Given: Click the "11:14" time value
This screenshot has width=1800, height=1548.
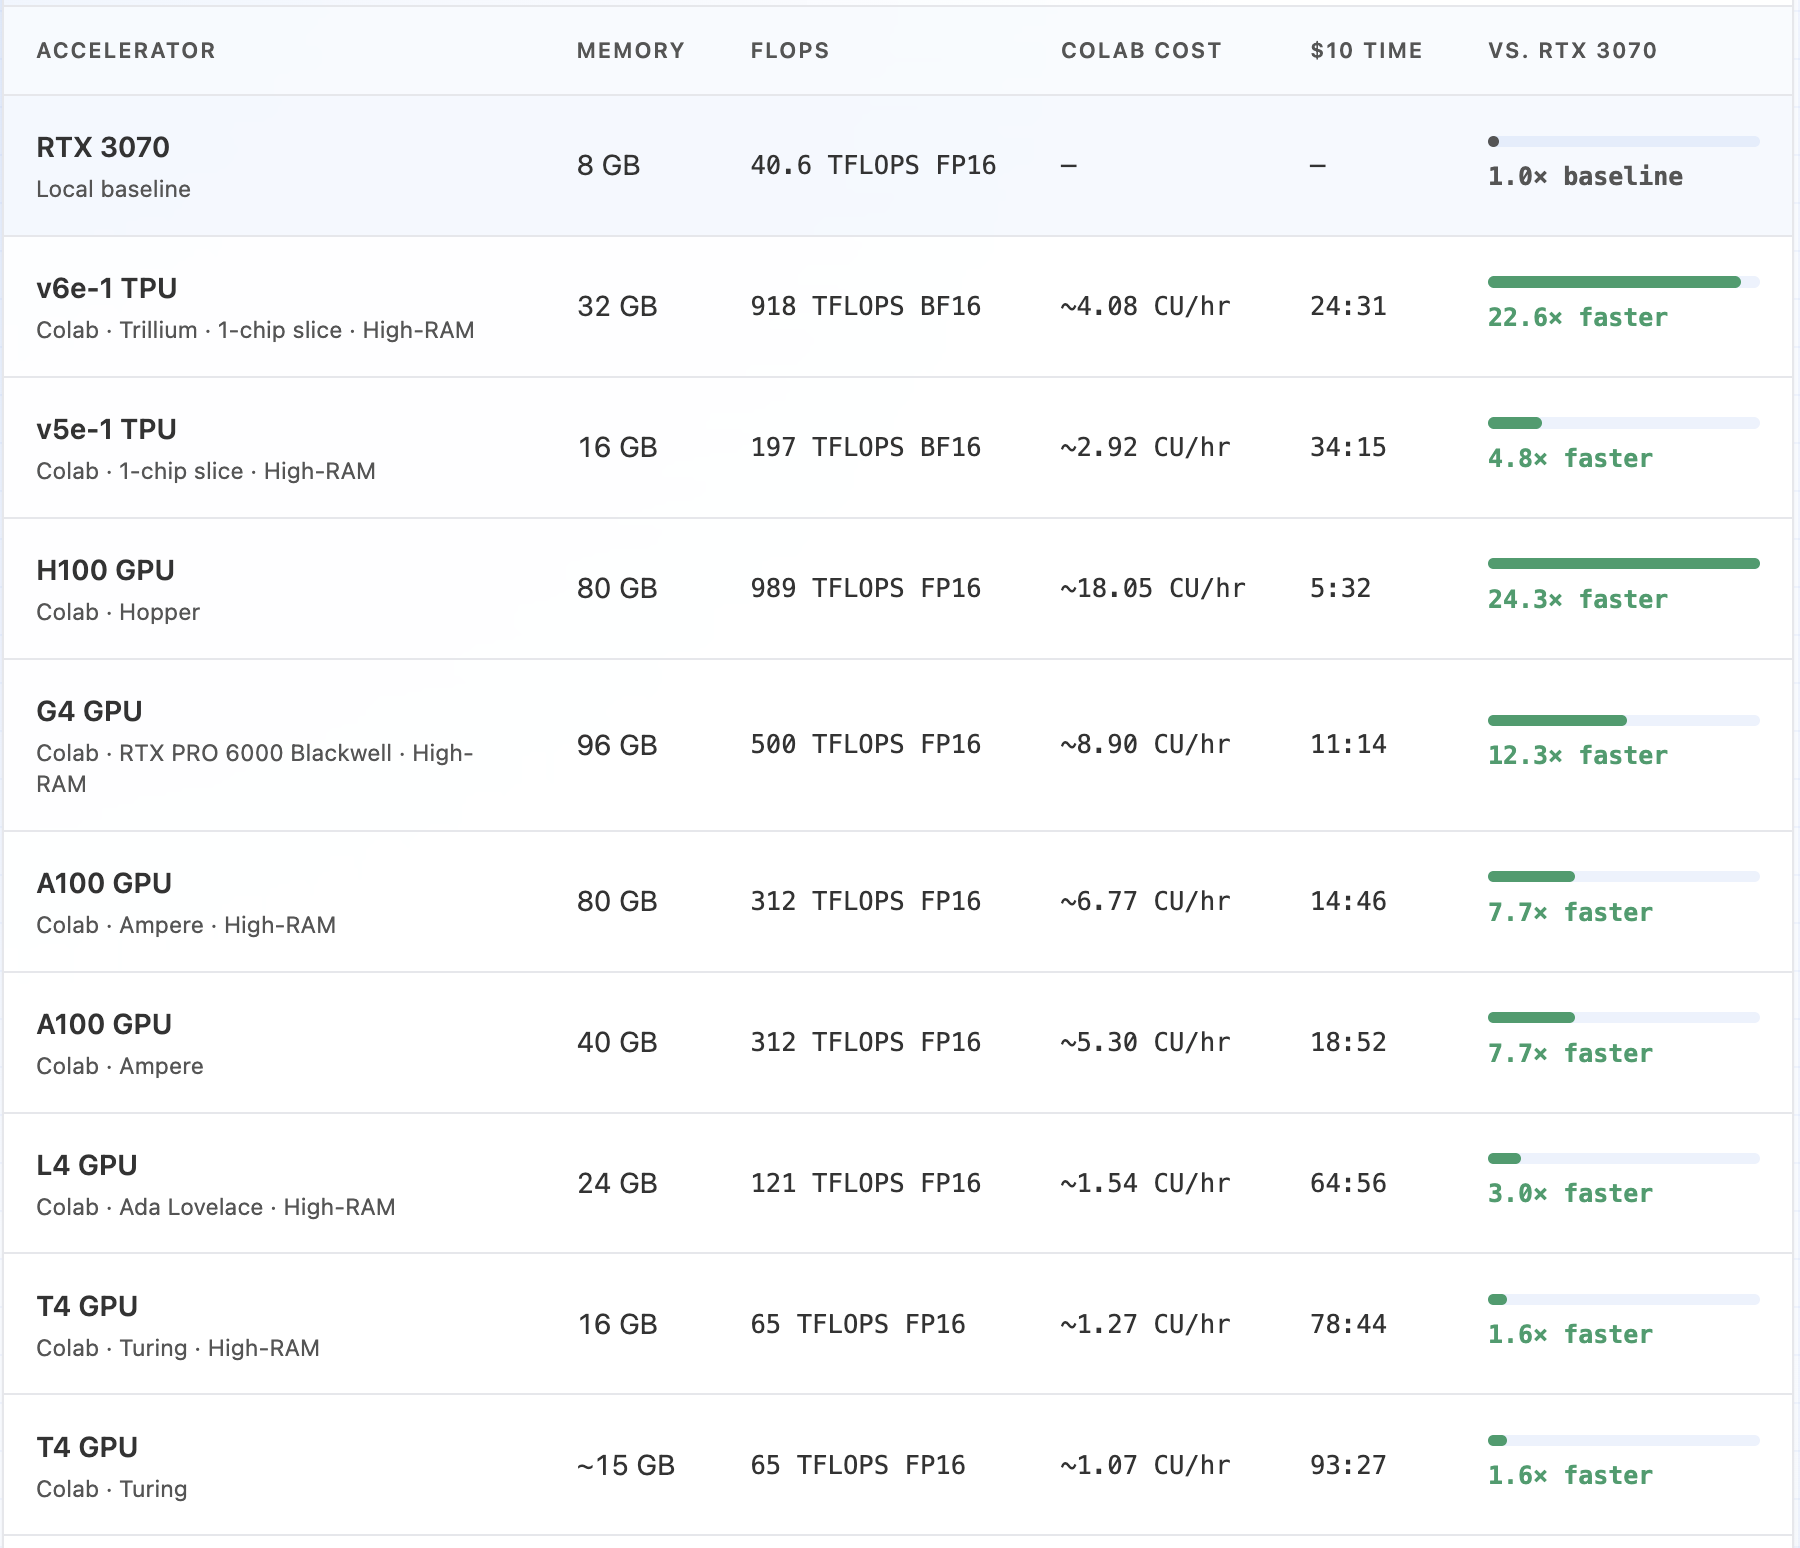Looking at the screenshot, I should tap(1348, 745).
